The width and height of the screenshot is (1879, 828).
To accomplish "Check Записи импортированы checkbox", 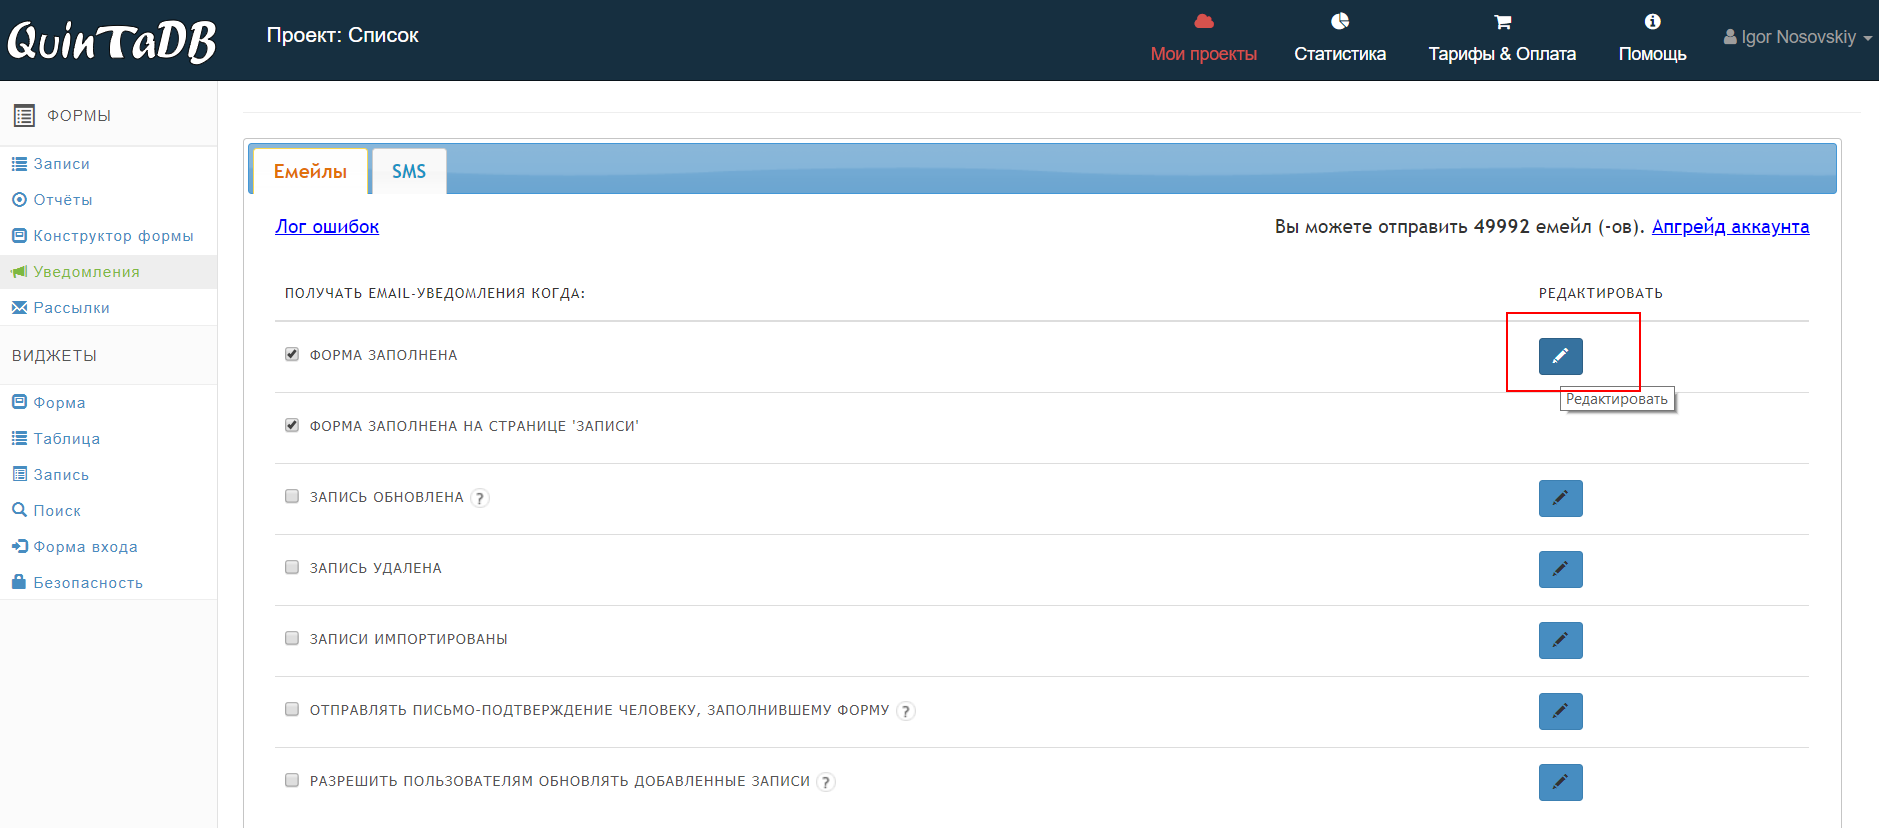I will click(292, 638).
